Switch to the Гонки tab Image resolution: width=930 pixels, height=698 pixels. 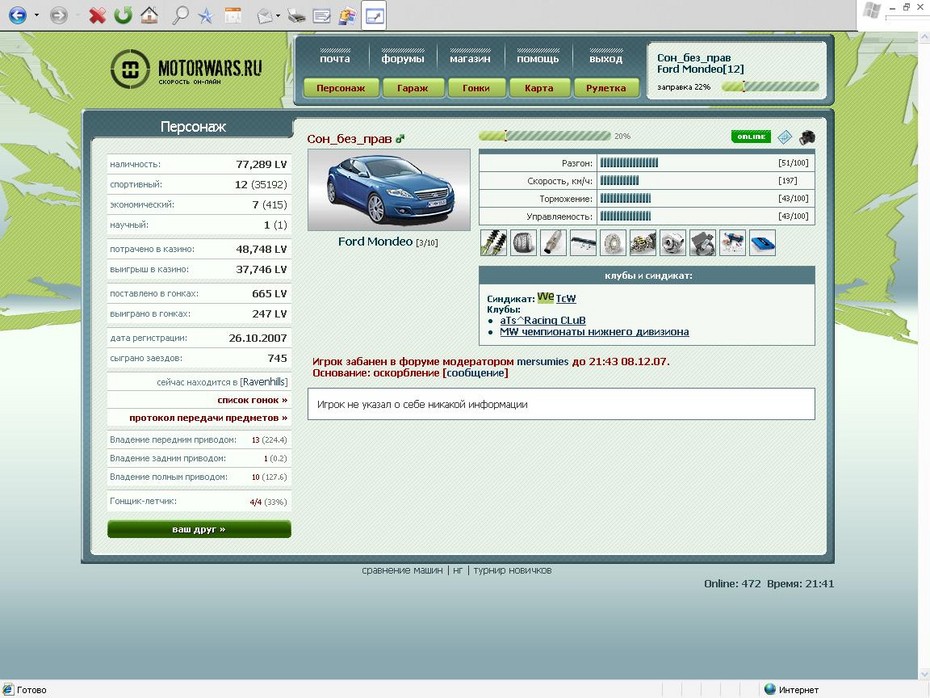tap(476, 88)
